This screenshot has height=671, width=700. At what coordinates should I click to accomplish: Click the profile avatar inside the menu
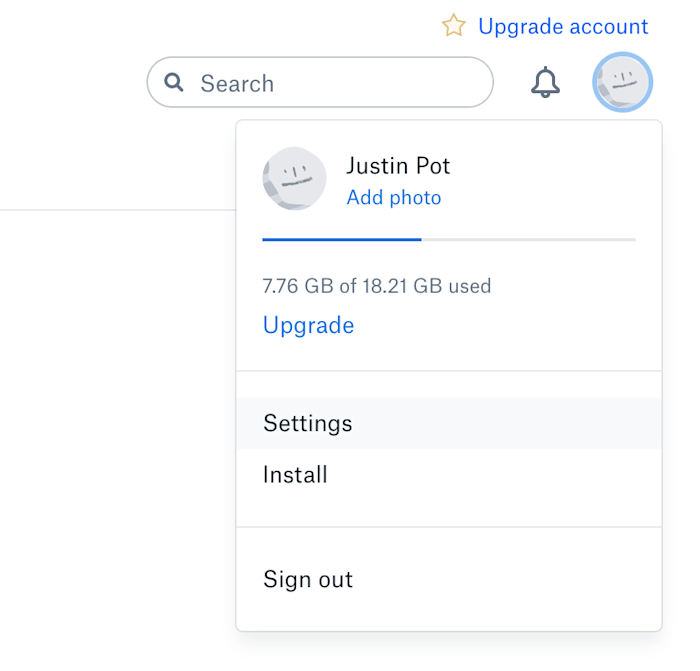[294, 179]
